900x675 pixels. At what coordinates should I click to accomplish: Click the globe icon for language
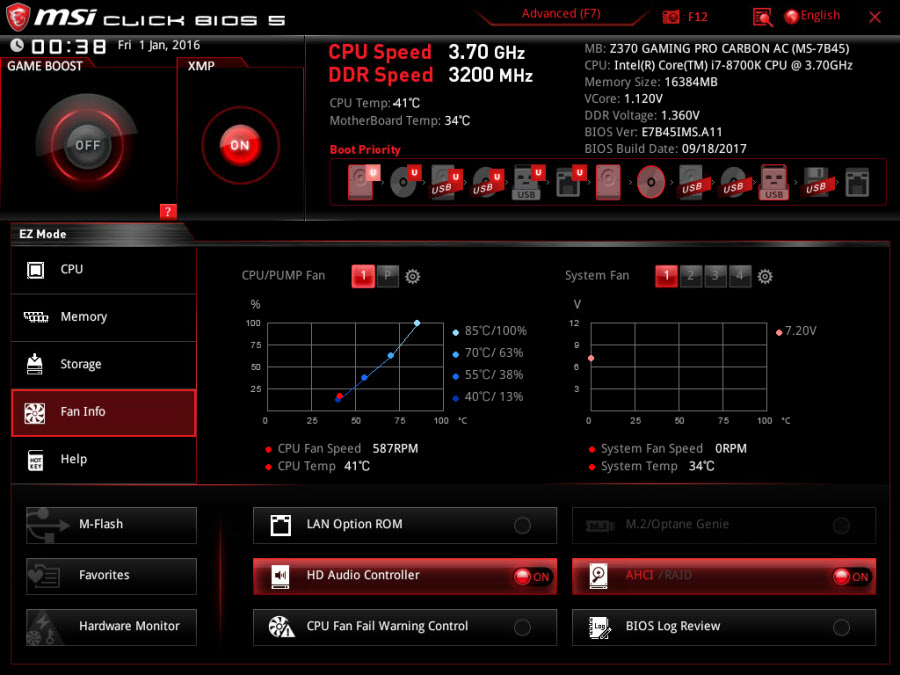point(792,16)
